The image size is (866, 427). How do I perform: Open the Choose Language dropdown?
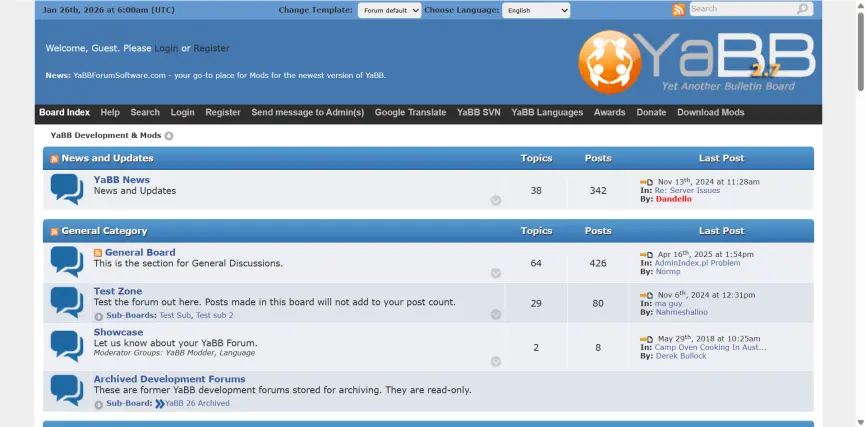536,10
